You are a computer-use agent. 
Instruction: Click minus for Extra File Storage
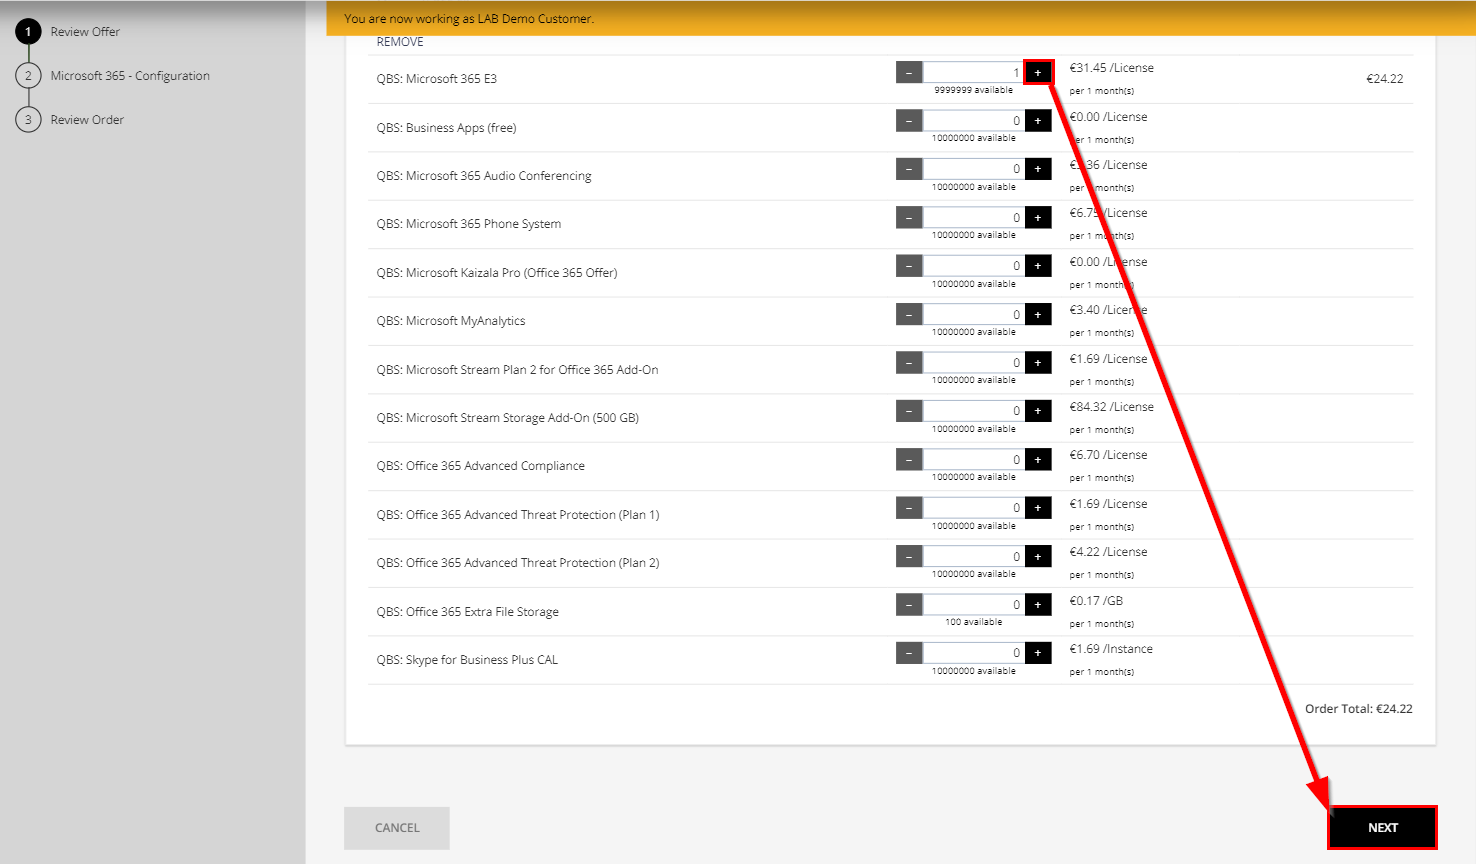909,605
